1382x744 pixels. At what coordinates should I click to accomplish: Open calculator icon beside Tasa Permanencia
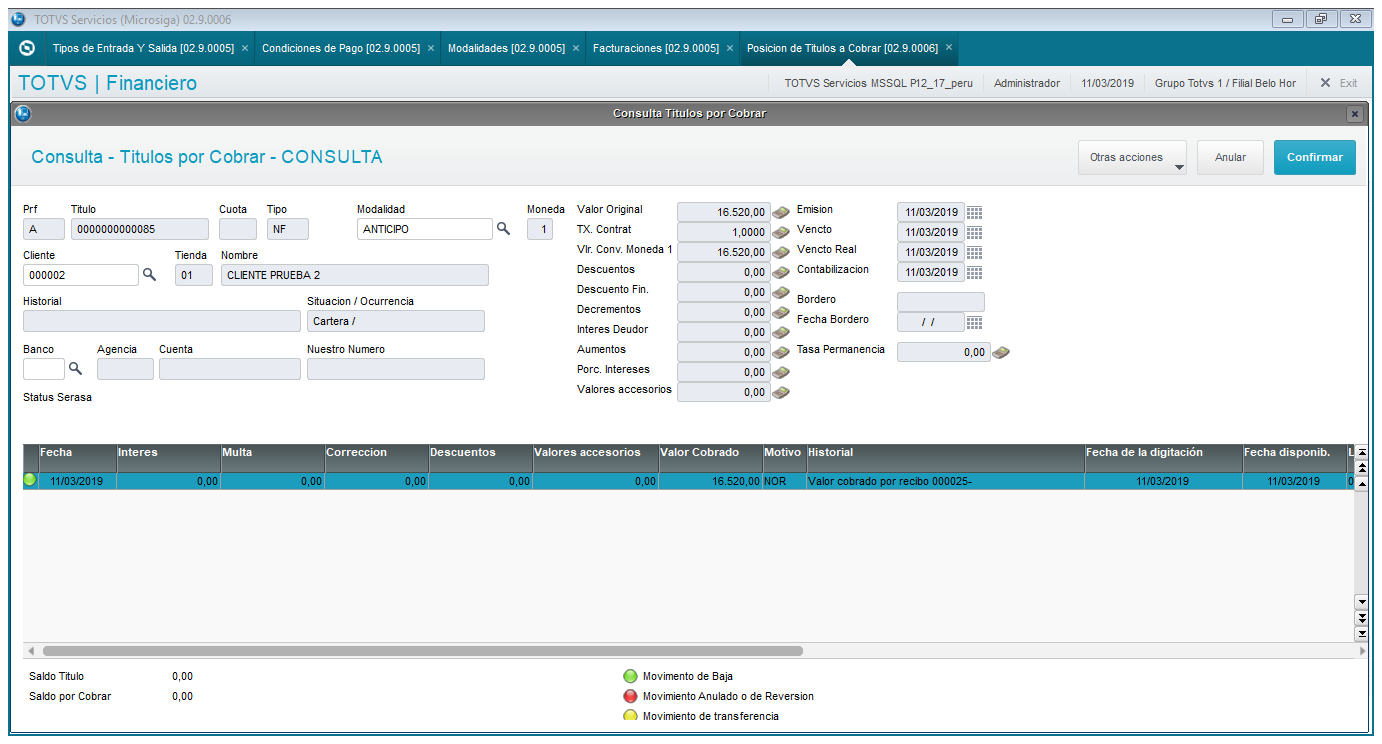click(x=1001, y=352)
